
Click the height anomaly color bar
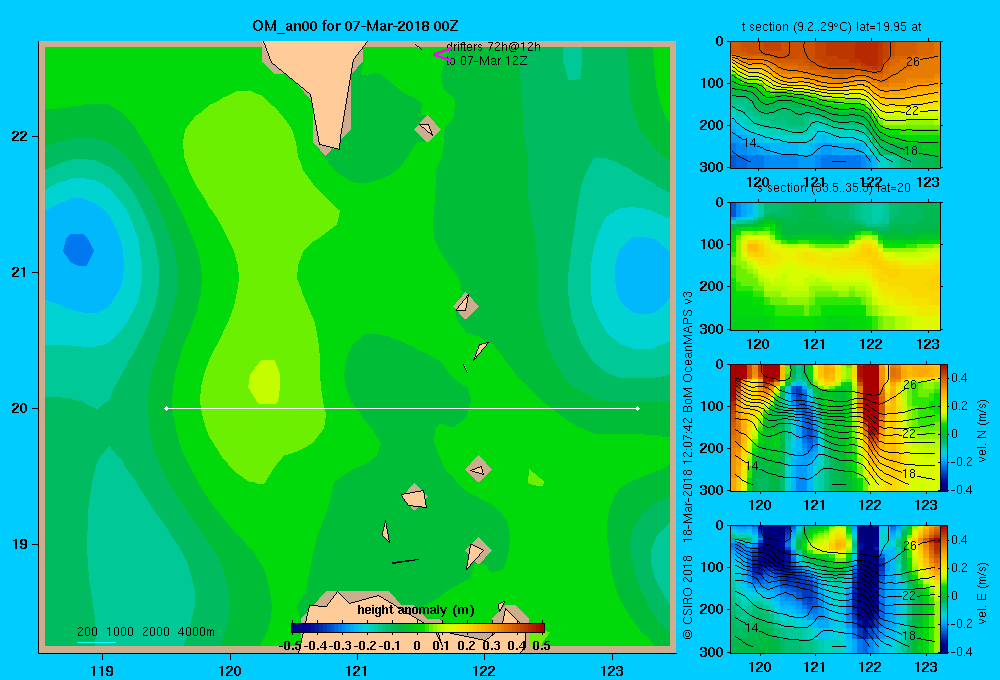point(418,628)
